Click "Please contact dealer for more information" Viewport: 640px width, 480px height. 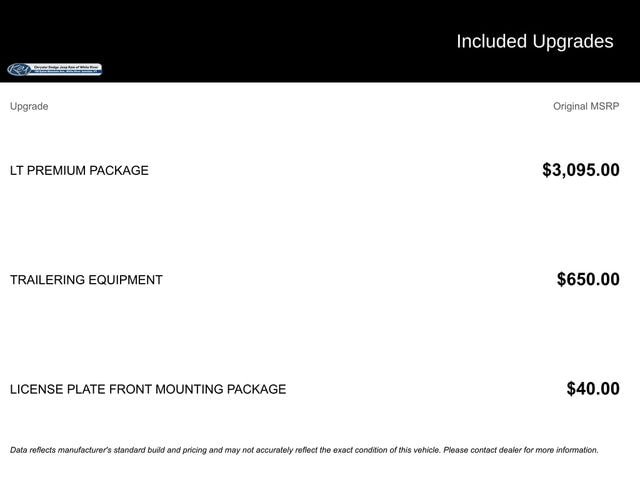coord(521,450)
